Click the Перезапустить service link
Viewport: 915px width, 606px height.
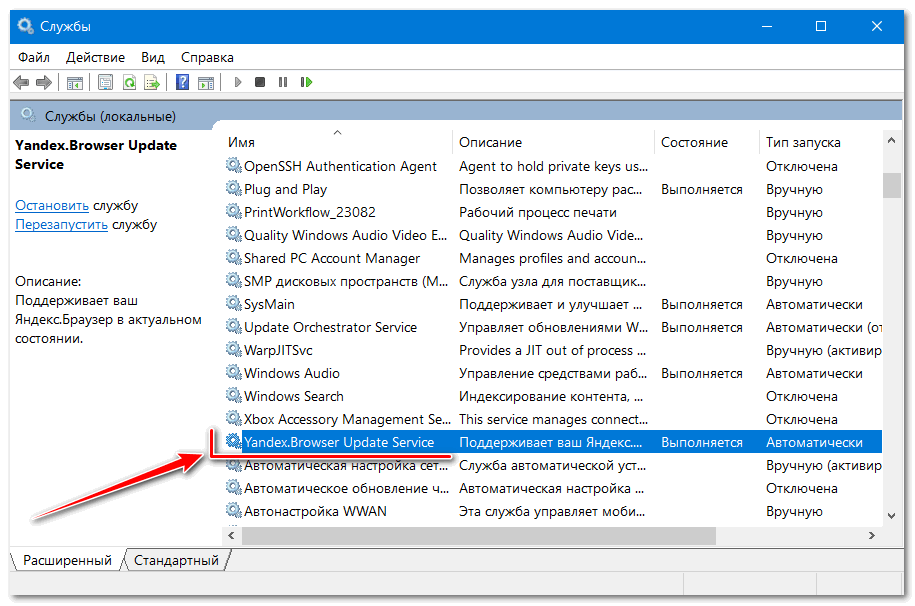(61, 224)
